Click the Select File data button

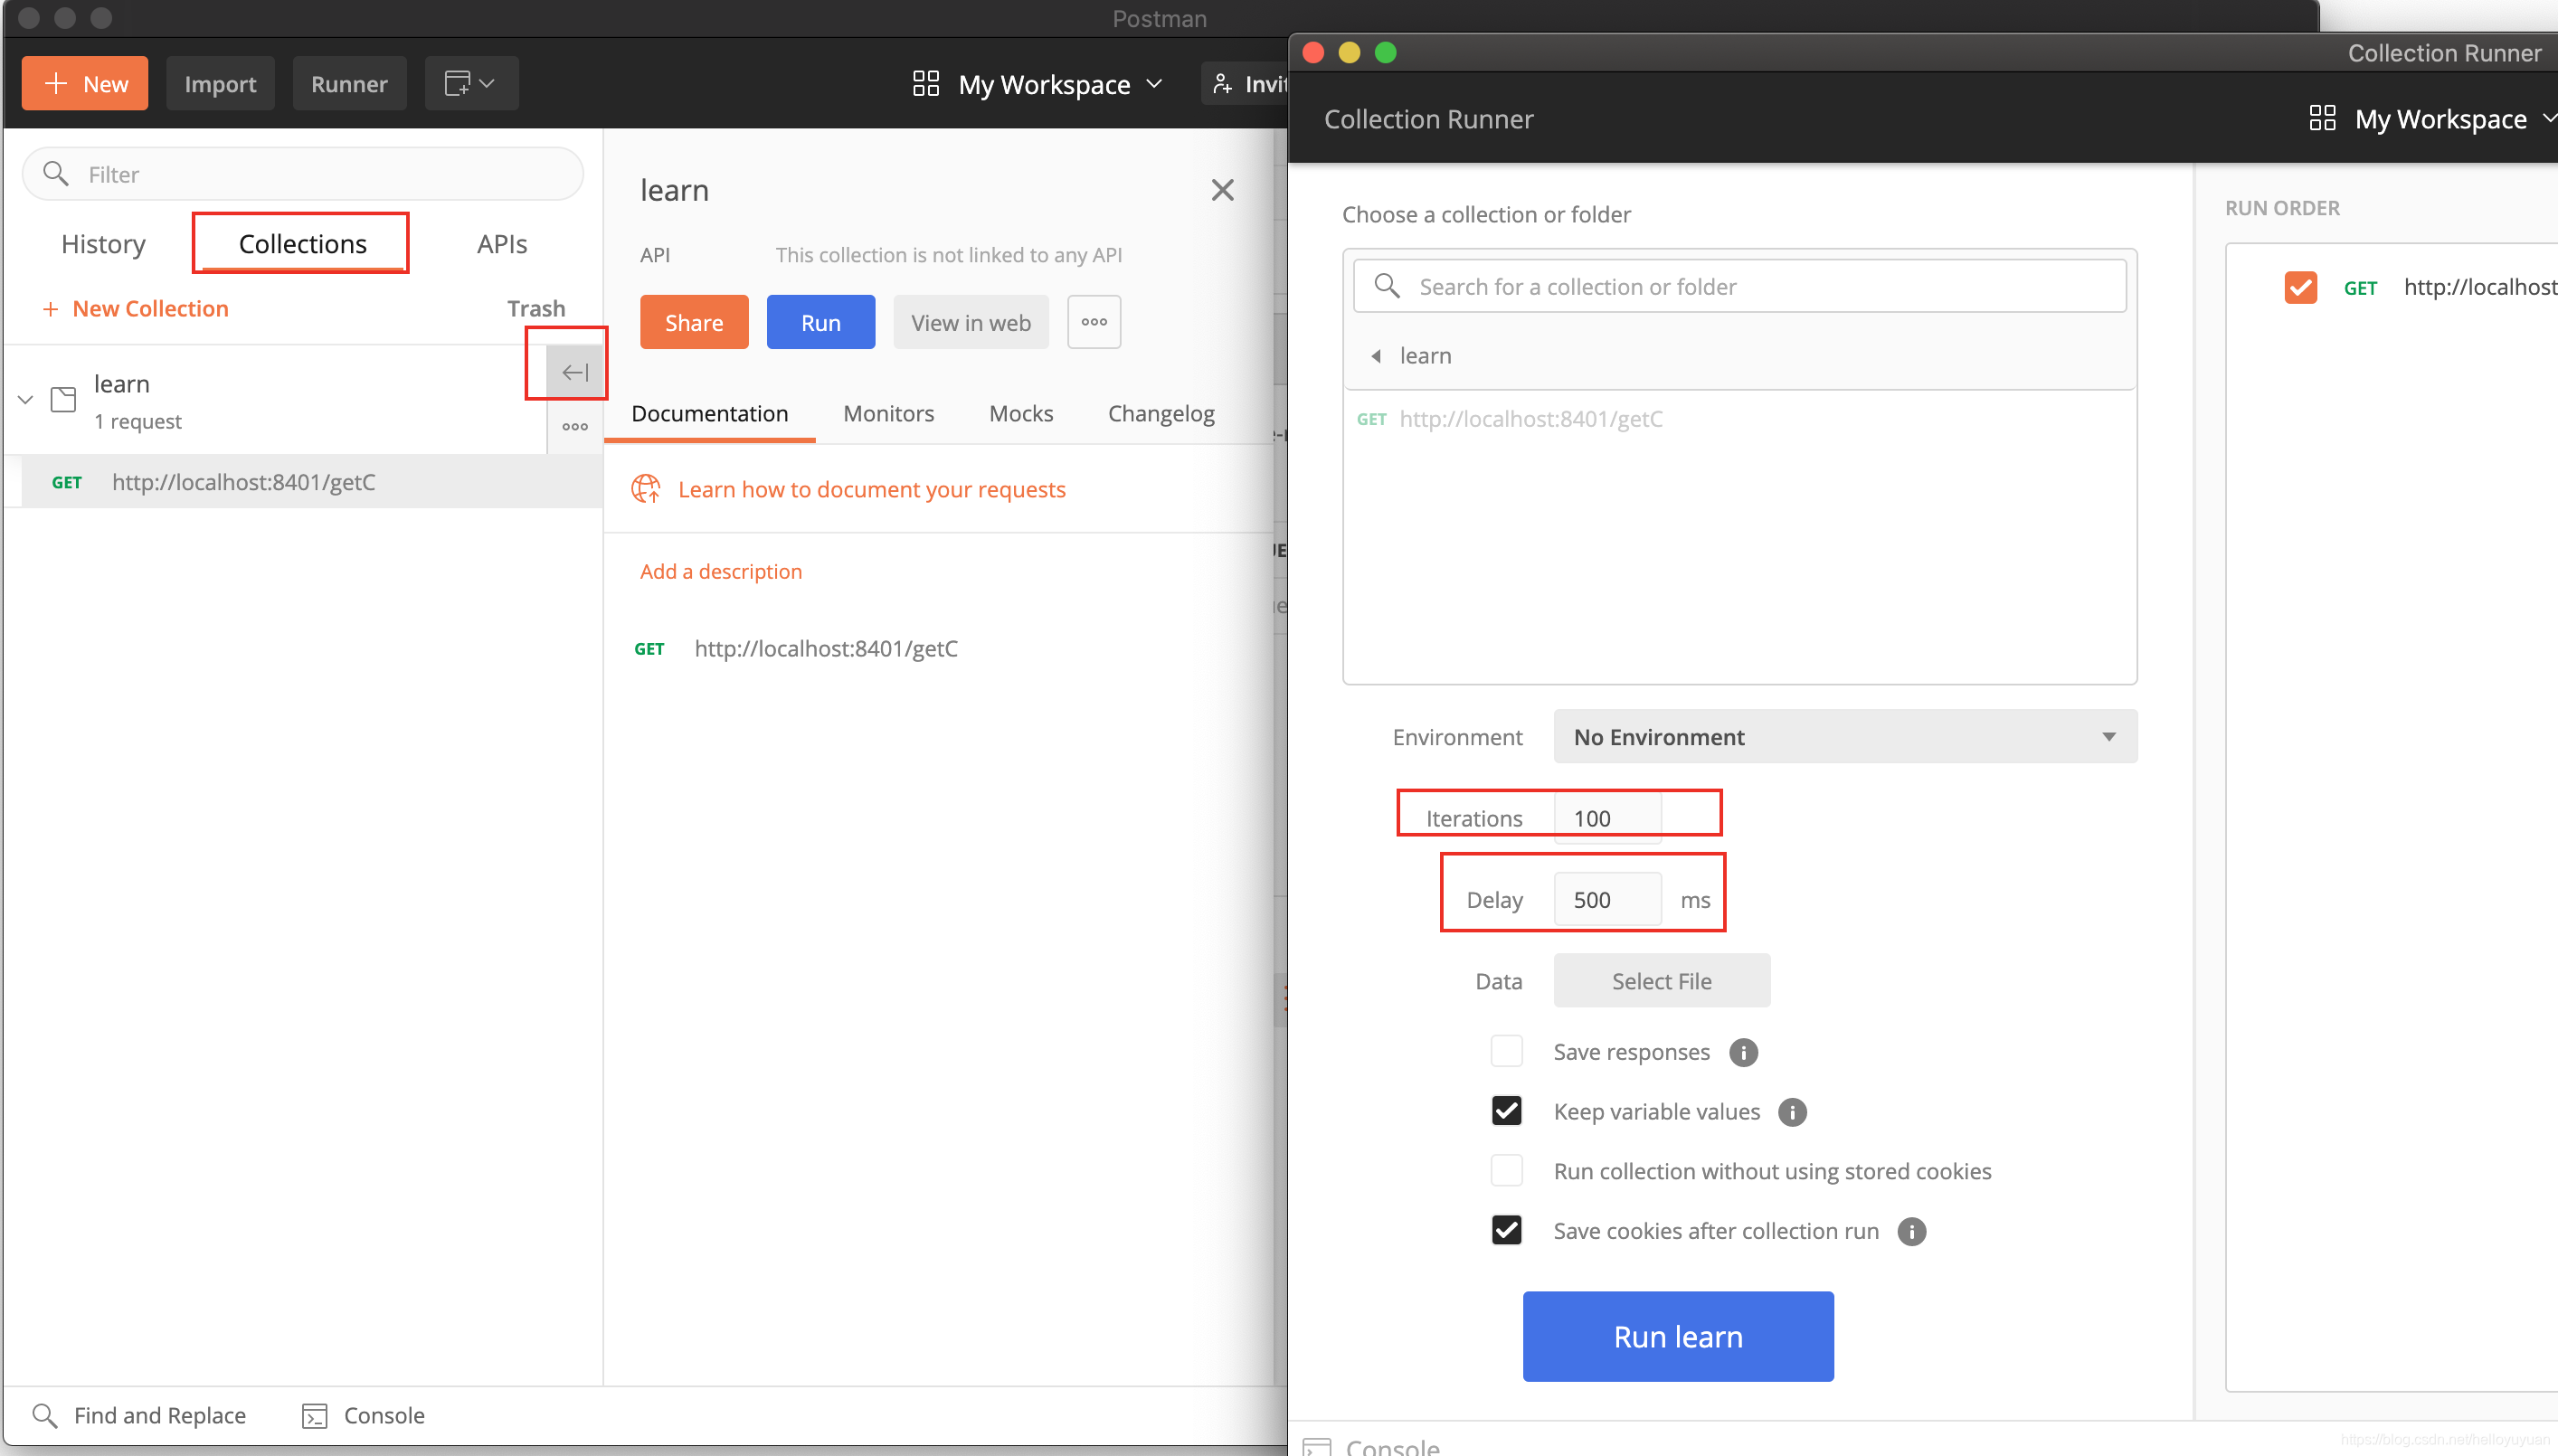click(x=1661, y=981)
